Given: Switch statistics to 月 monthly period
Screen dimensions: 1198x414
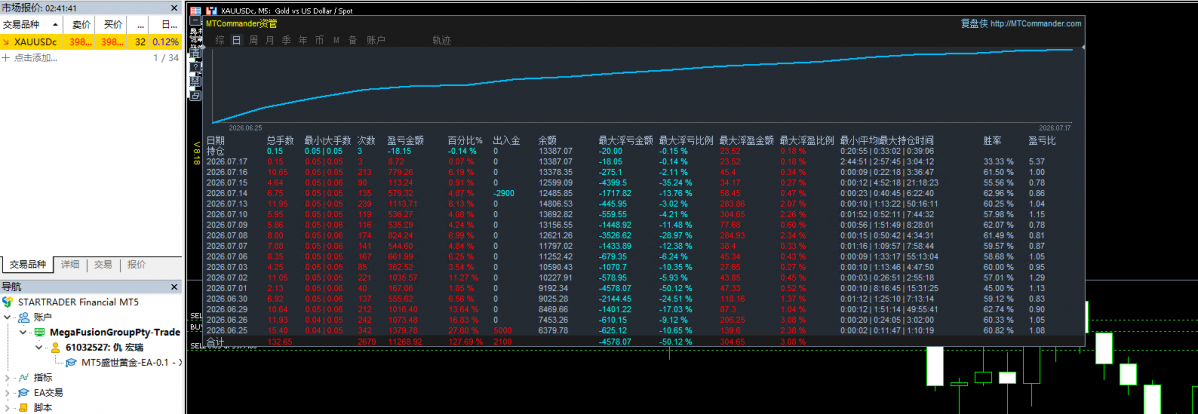Looking at the screenshot, I should (269, 40).
